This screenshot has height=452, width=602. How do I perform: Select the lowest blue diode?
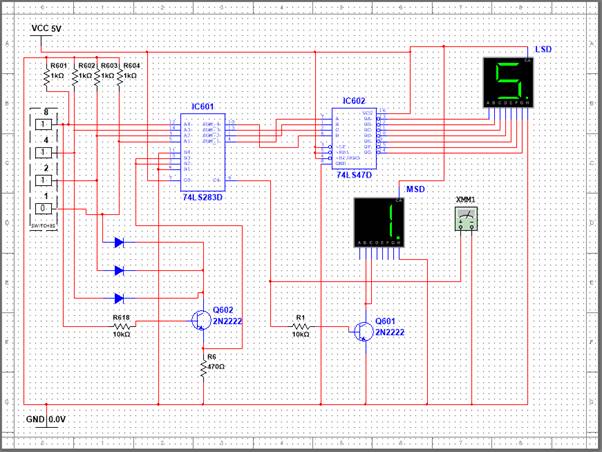[x=119, y=298]
